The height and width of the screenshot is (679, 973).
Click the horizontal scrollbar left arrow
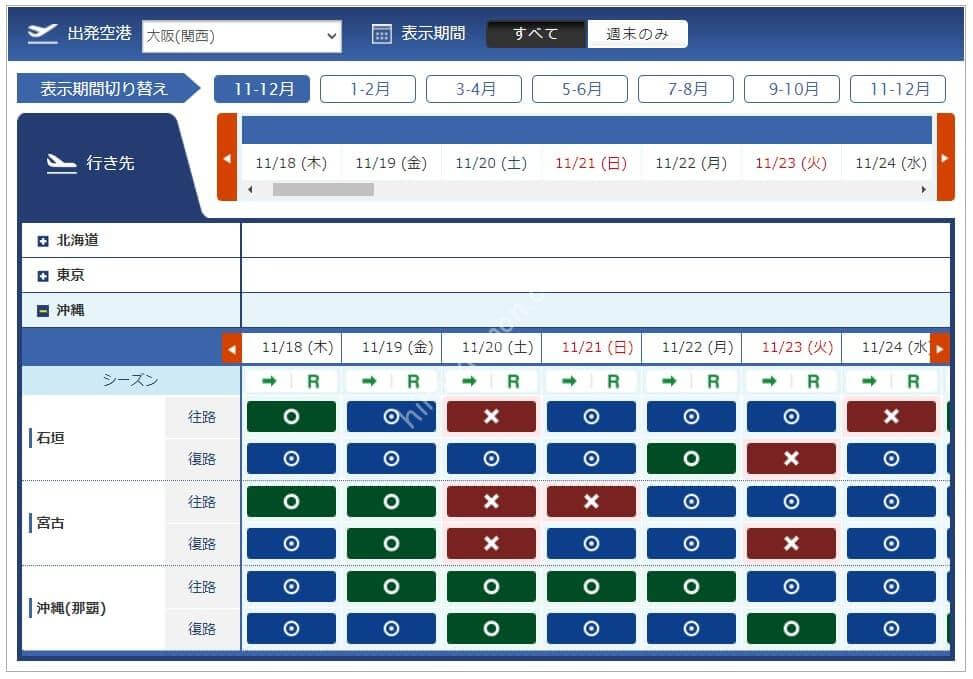(250, 189)
